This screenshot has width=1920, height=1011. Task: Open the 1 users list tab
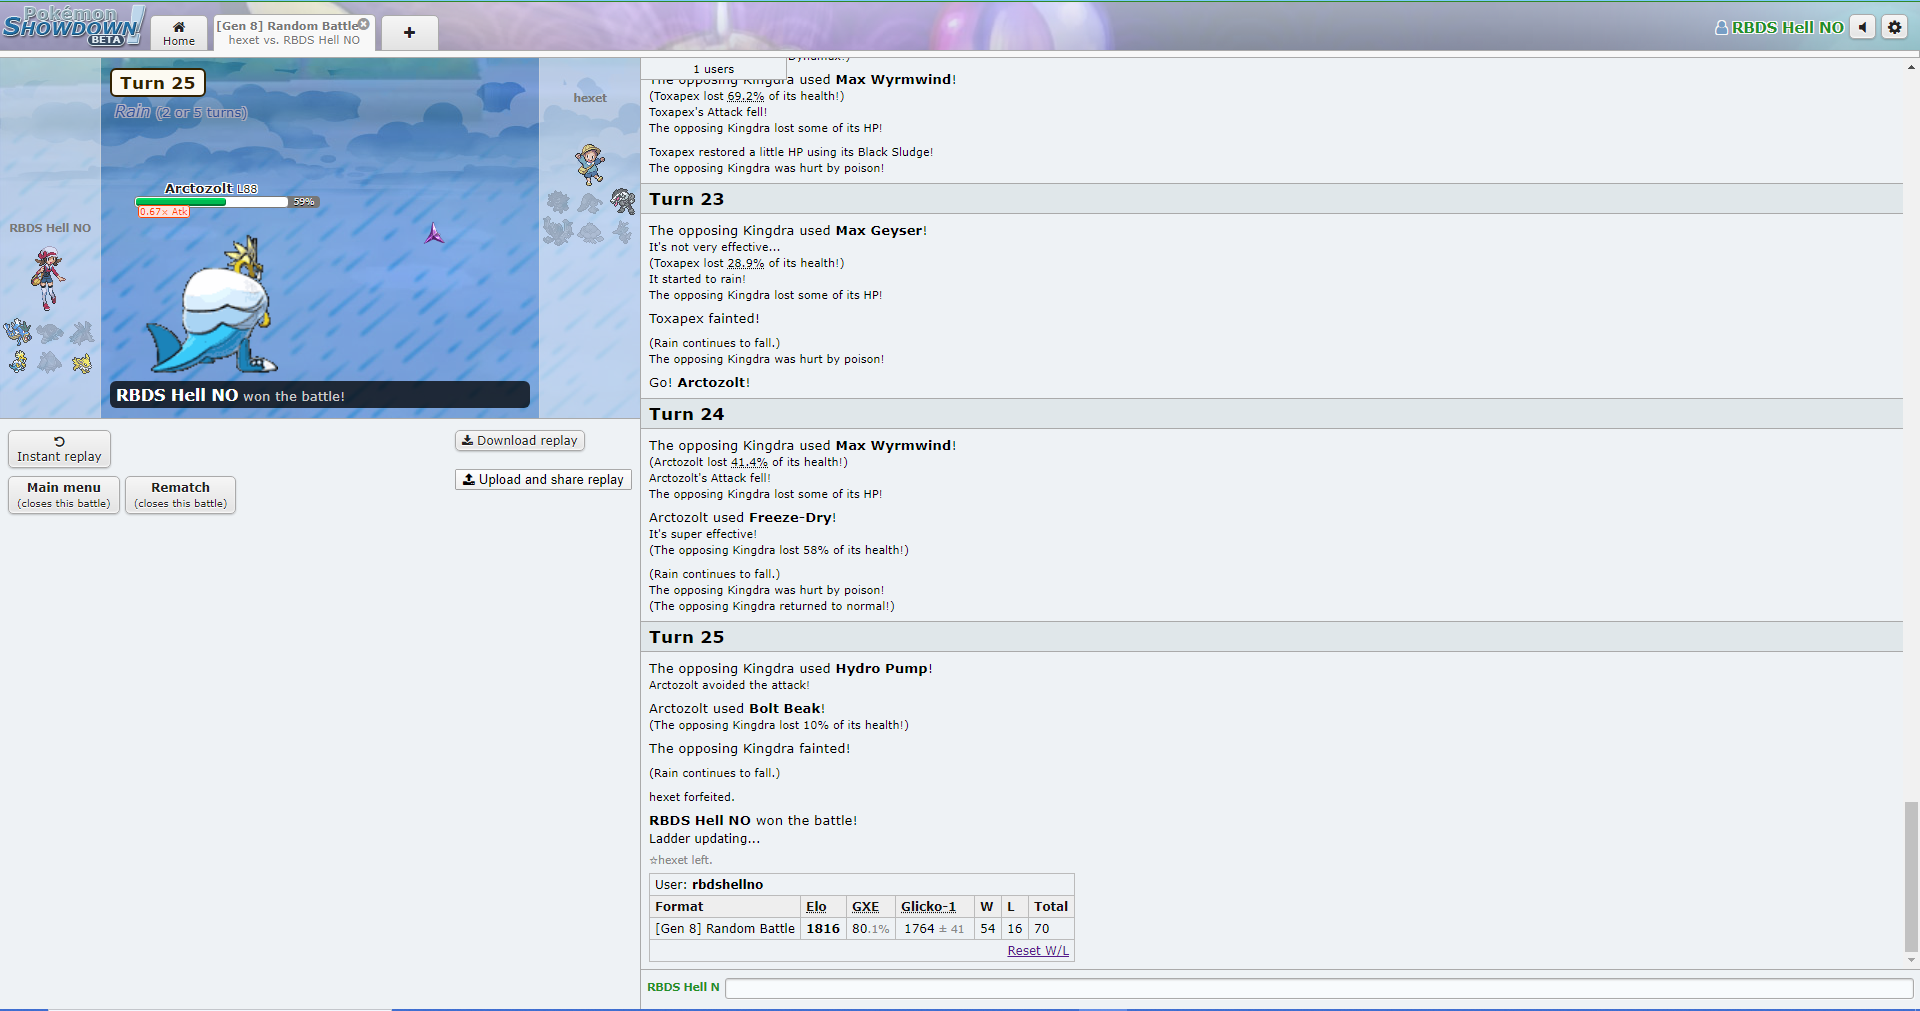[x=713, y=69]
